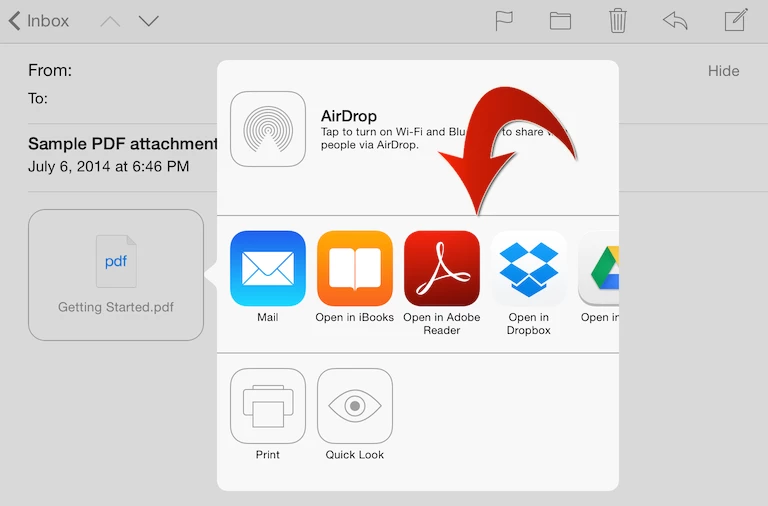Compose a new message
768x506 pixels.
point(736,20)
